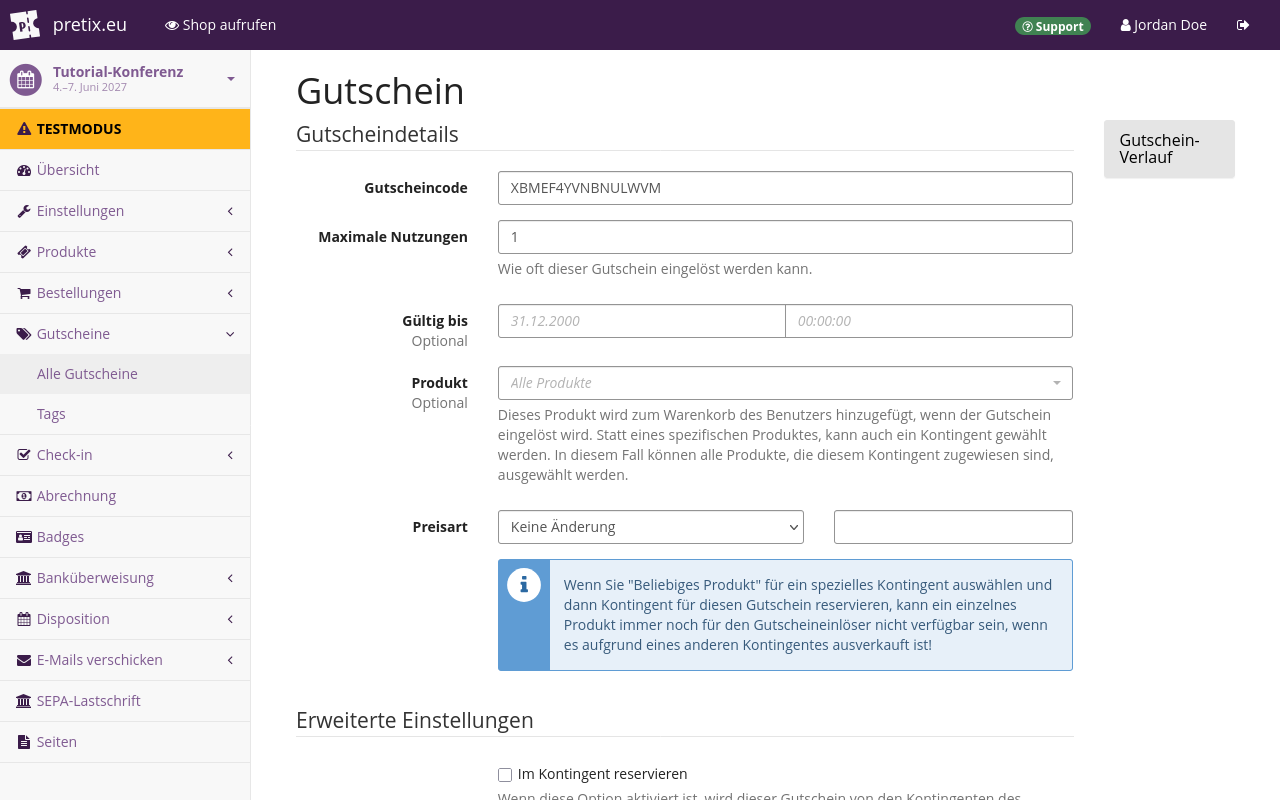Open the Produkt selection dropdown
This screenshot has width=1280, height=800.
tap(785, 383)
